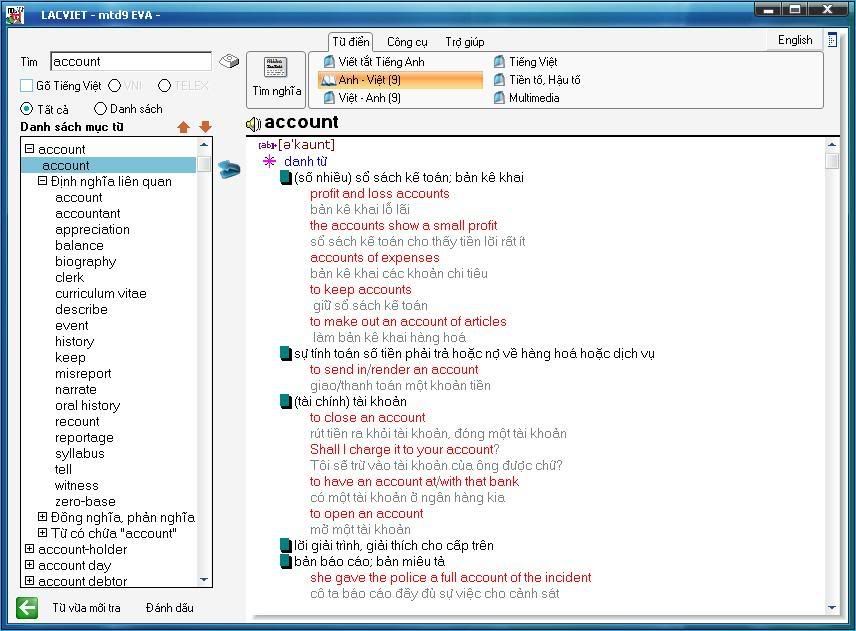Click green marker before lời giải trình definition
856x631 pixels.
point(286,545)
